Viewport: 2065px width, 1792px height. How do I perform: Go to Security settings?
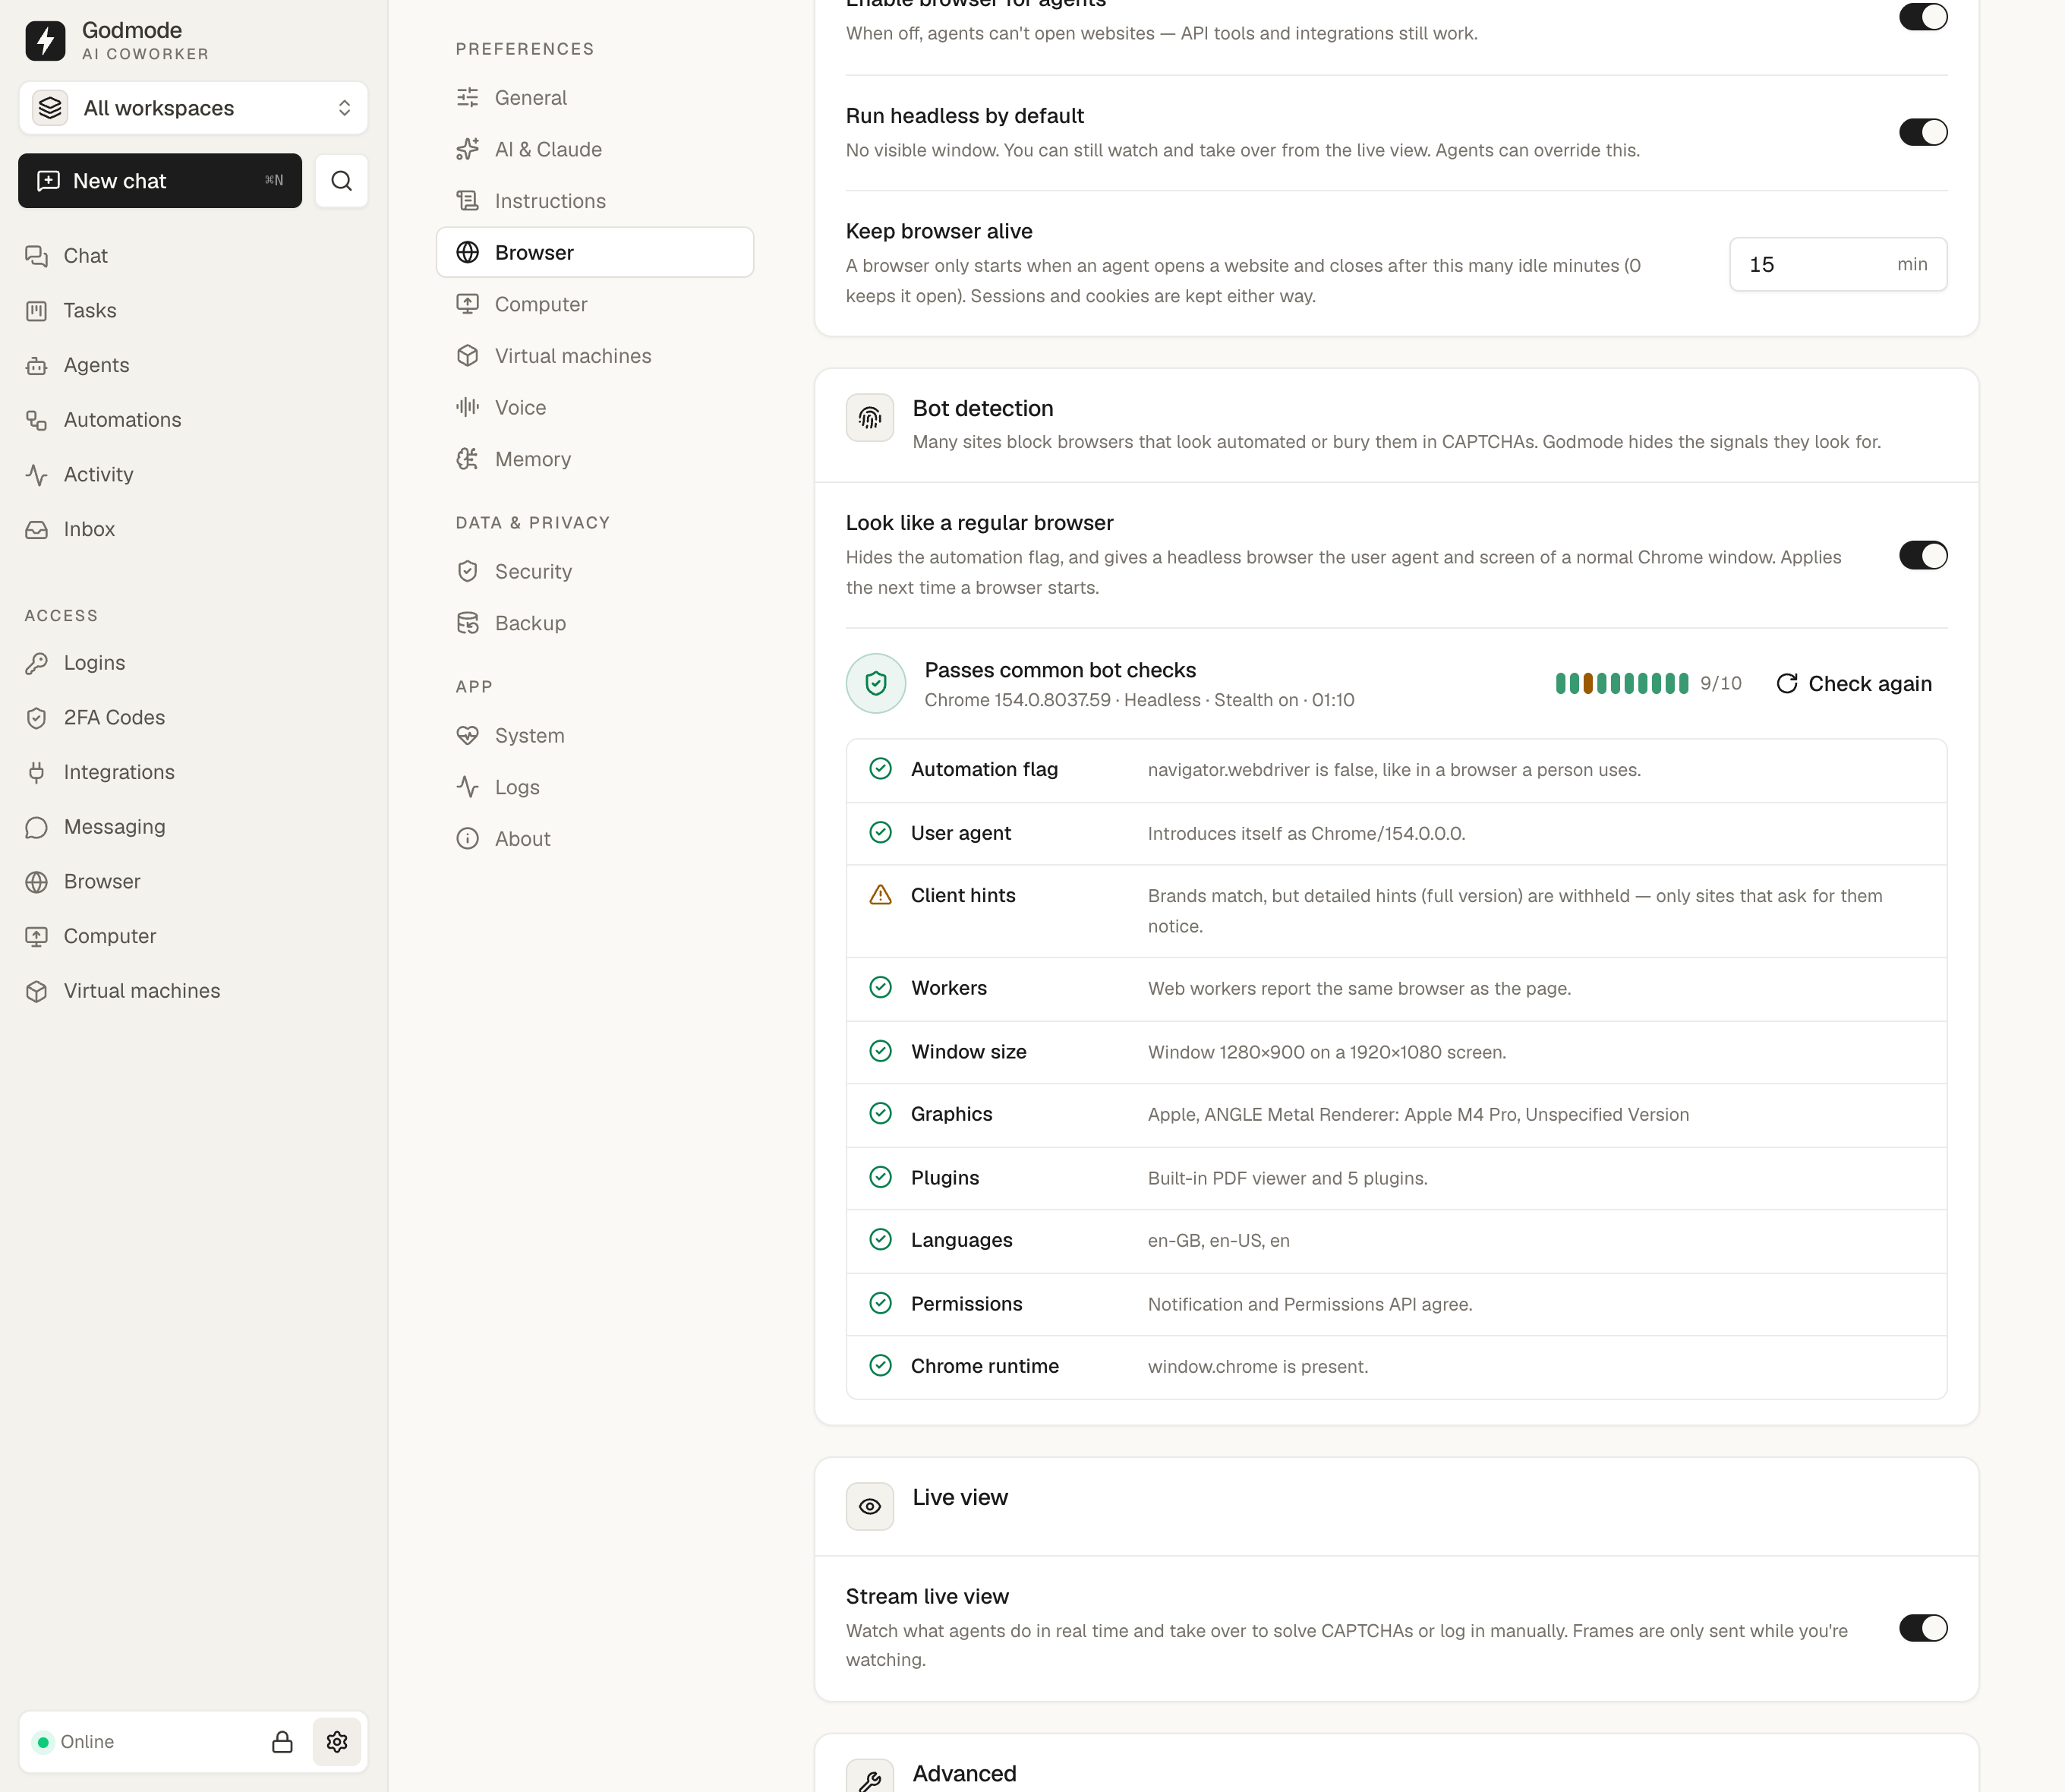click(595, 571)
